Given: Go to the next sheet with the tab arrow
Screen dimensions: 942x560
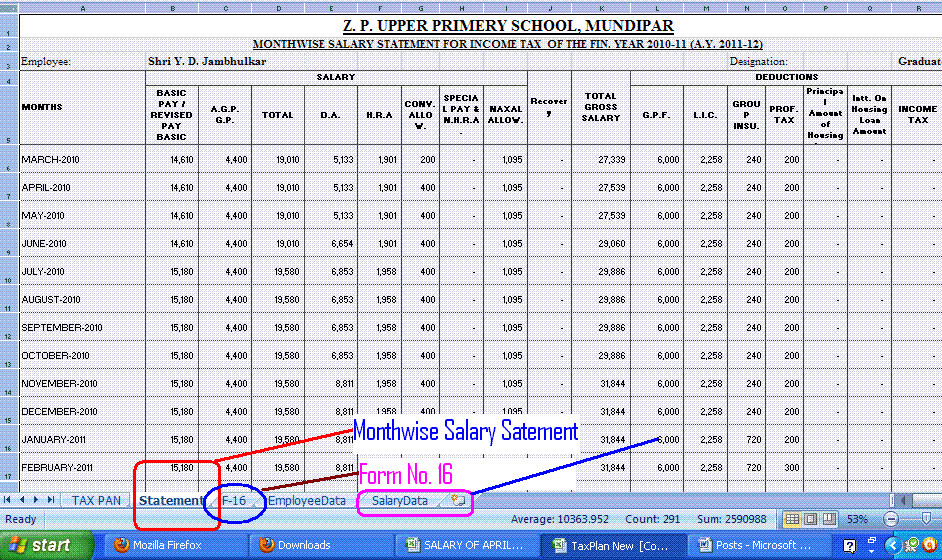Looking at the screenshot, I should pyautogui.click(x=36, y=500).
